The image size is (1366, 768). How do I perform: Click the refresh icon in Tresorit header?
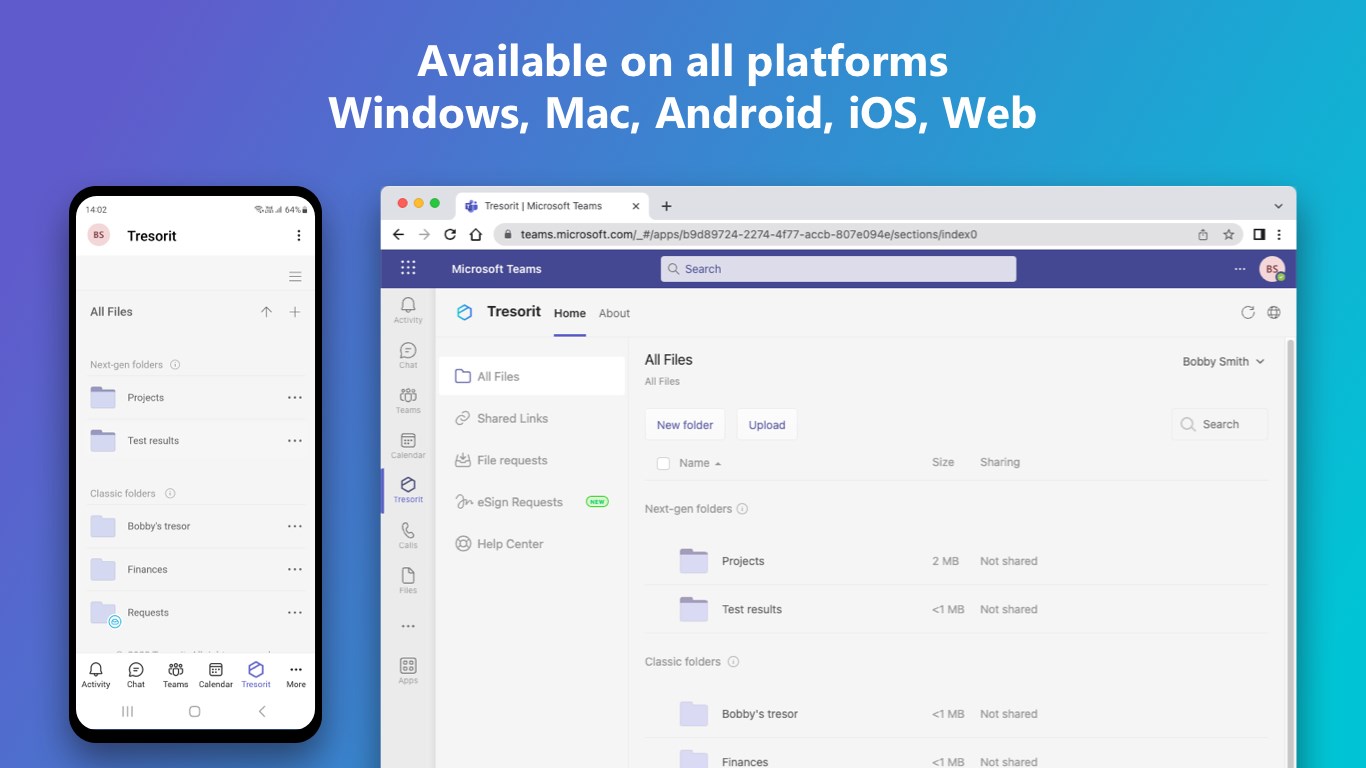[1248, 312]
